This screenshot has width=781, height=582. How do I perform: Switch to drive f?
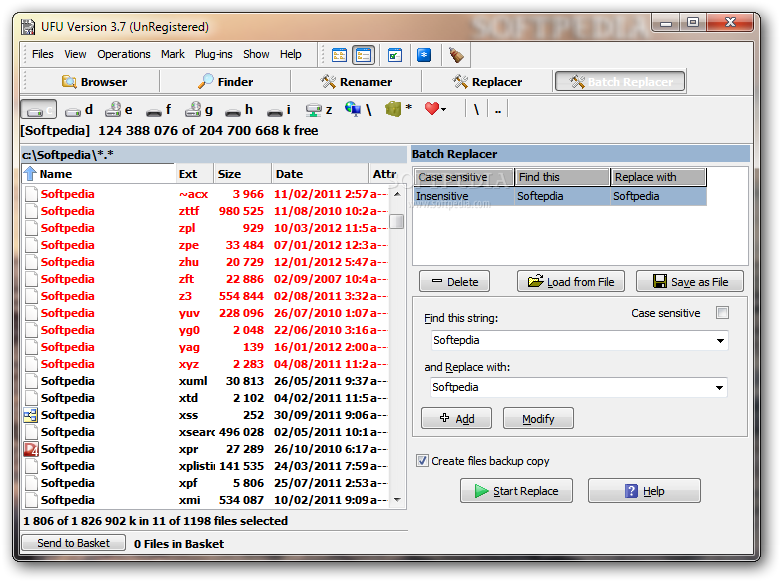(x=159, y=110)
